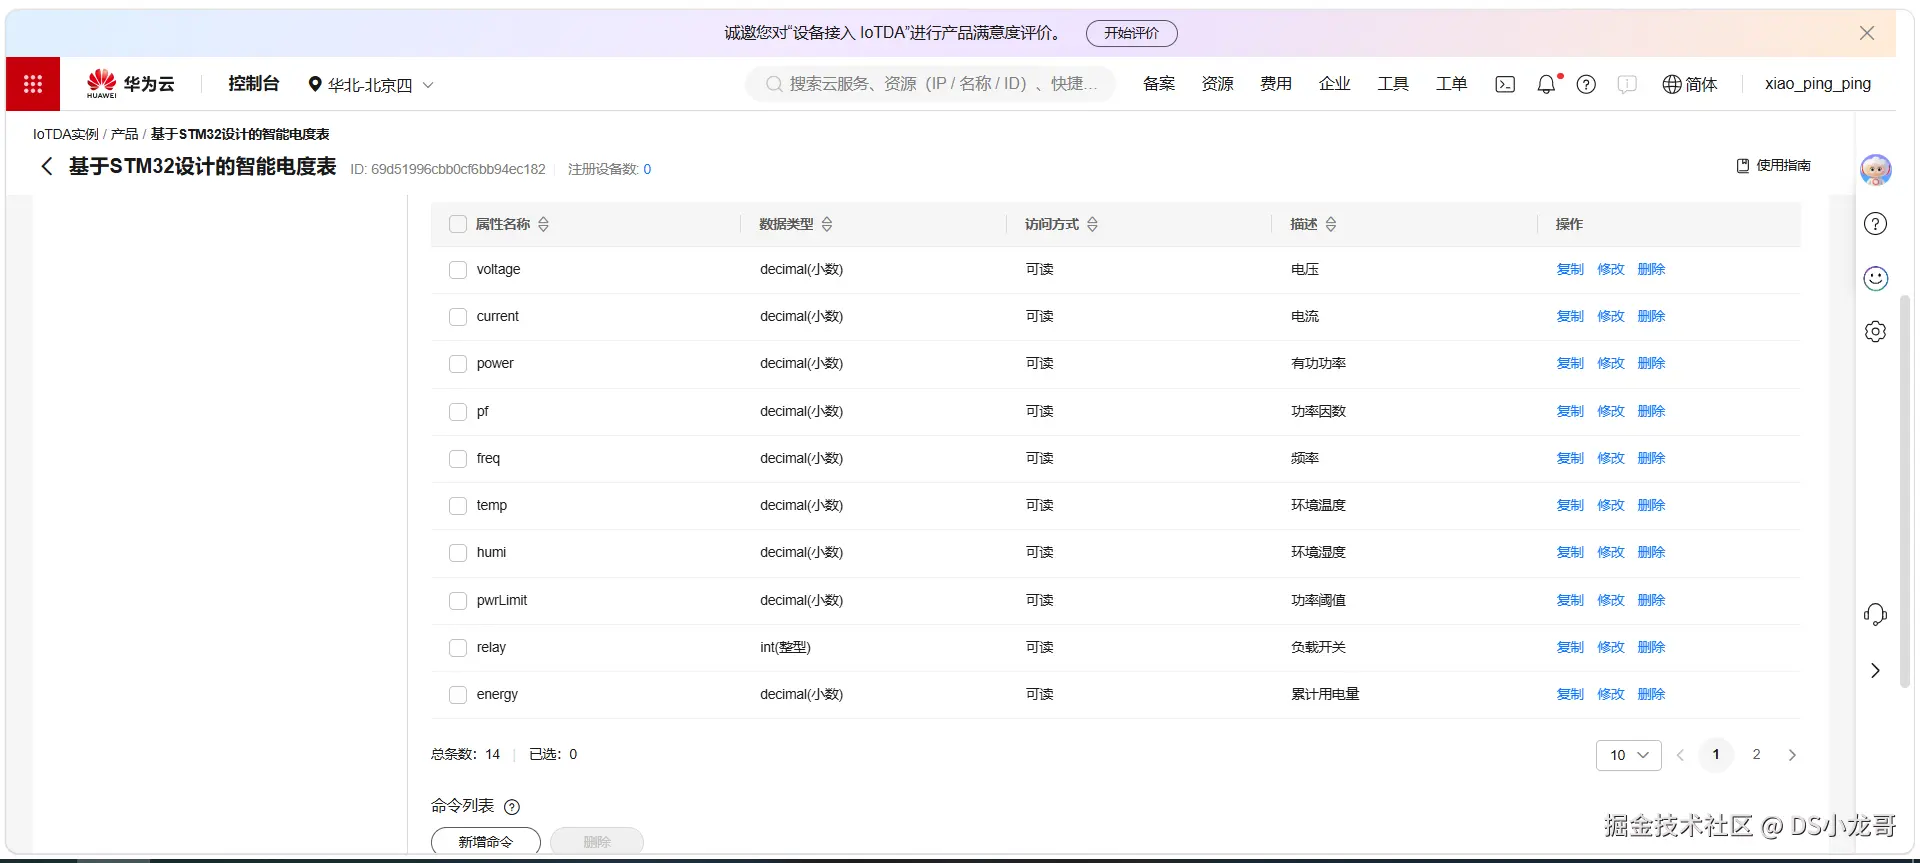This screenshot has width=1920, height=863.
Task: Open the xiao_ping_ping account menu
Action: [1818, 84]
